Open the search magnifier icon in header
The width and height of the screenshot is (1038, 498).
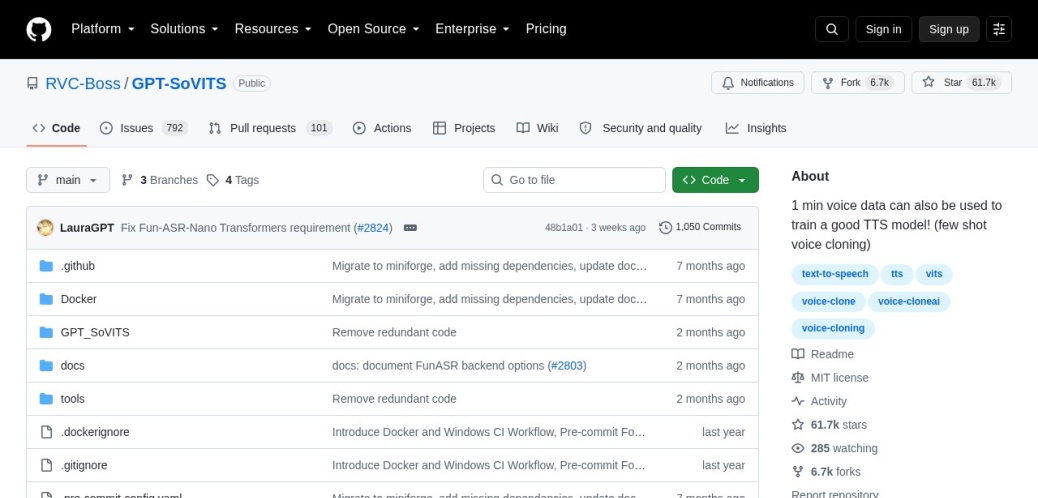tap(832, 29)
